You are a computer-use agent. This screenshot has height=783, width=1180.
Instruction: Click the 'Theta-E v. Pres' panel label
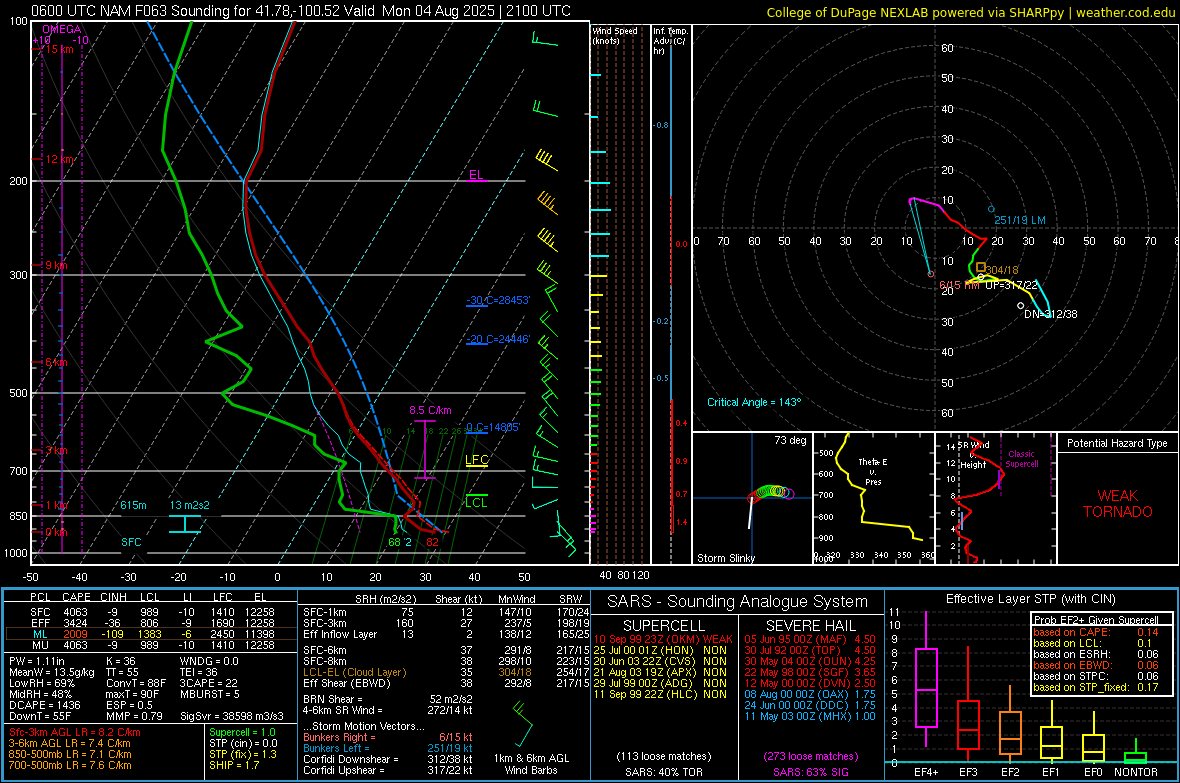click(x=872, y=471)
